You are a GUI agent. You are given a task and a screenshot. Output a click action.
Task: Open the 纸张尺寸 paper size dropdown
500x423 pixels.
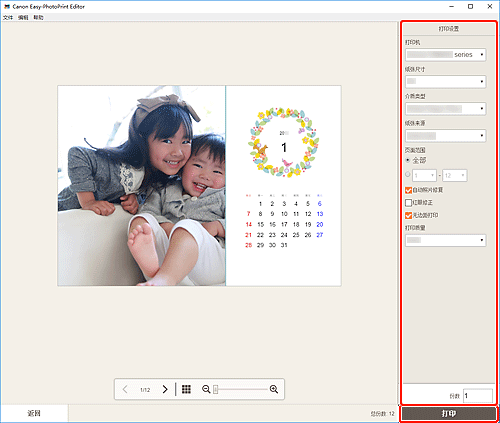(x=446, y=81)
